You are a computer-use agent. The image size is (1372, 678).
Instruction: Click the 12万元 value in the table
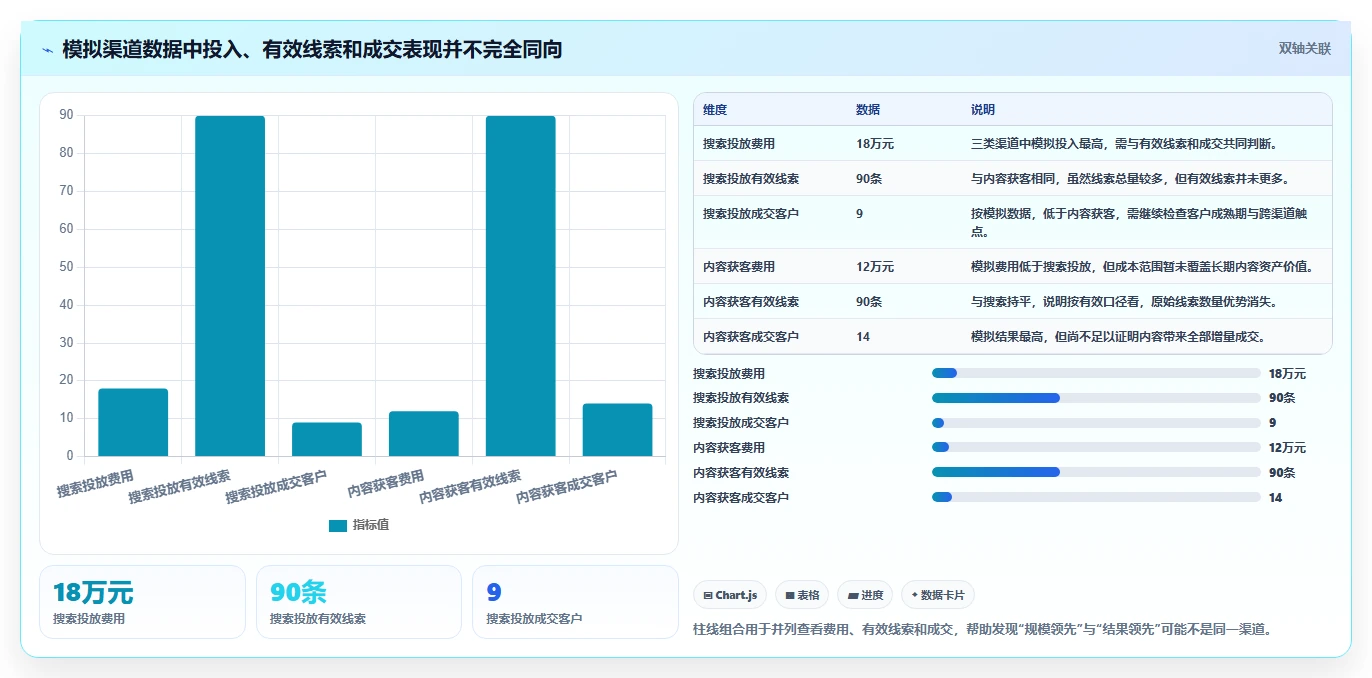pyautogui.click(x=875, y=267)
